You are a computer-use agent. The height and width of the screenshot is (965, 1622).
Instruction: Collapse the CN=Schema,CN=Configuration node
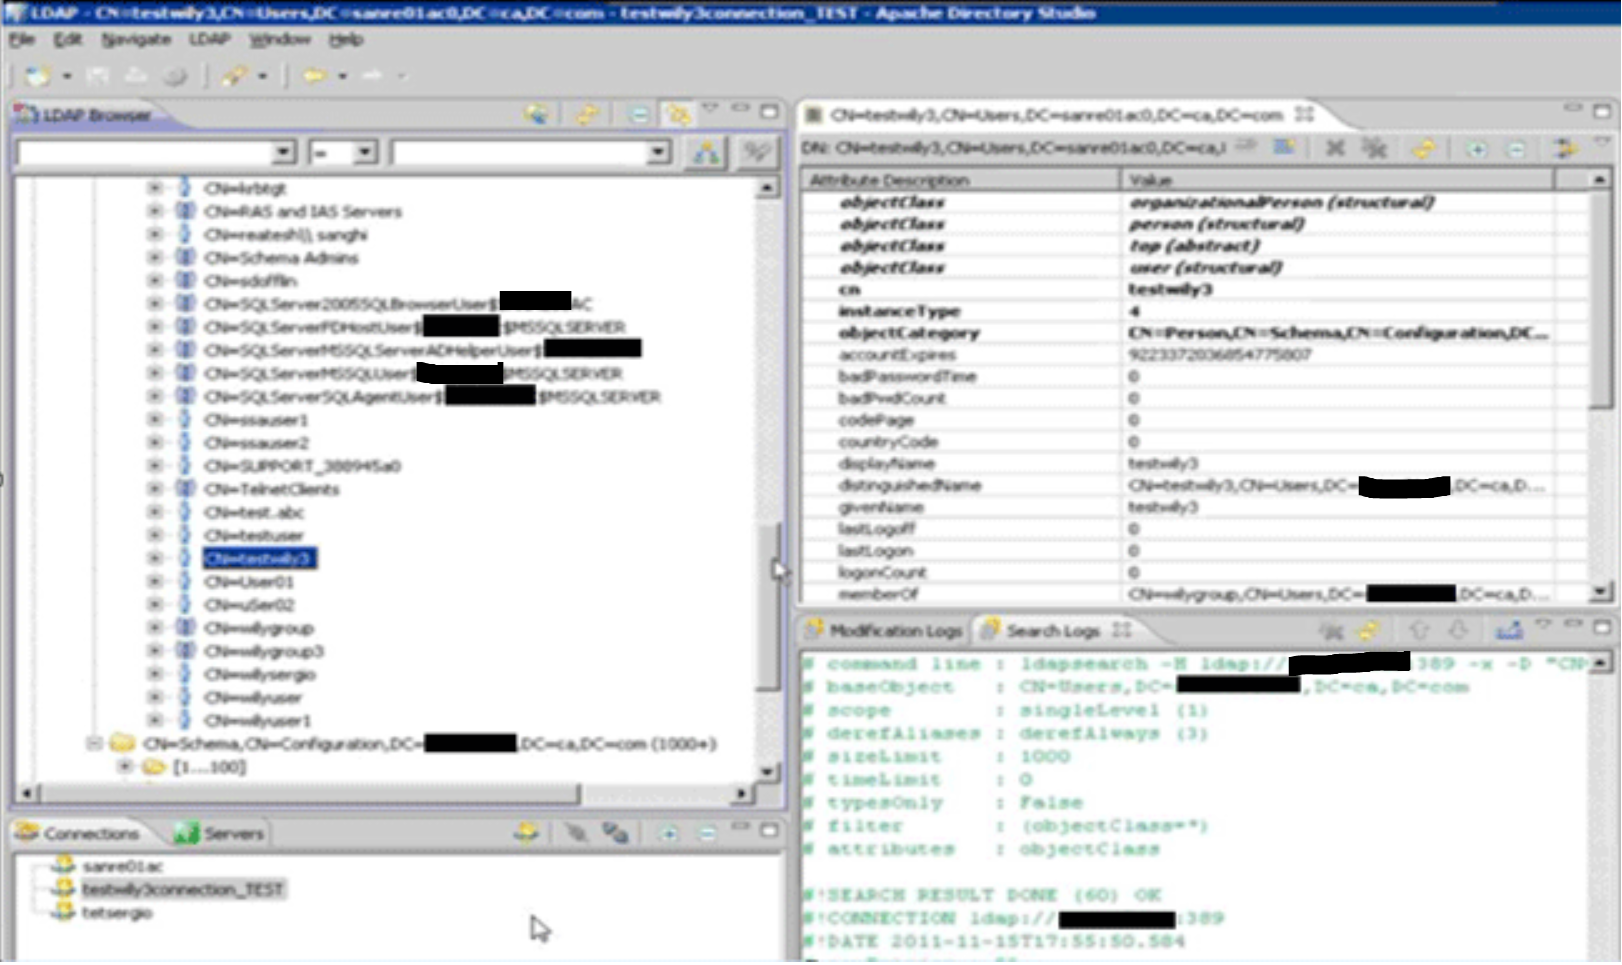(x=94, y=743)
